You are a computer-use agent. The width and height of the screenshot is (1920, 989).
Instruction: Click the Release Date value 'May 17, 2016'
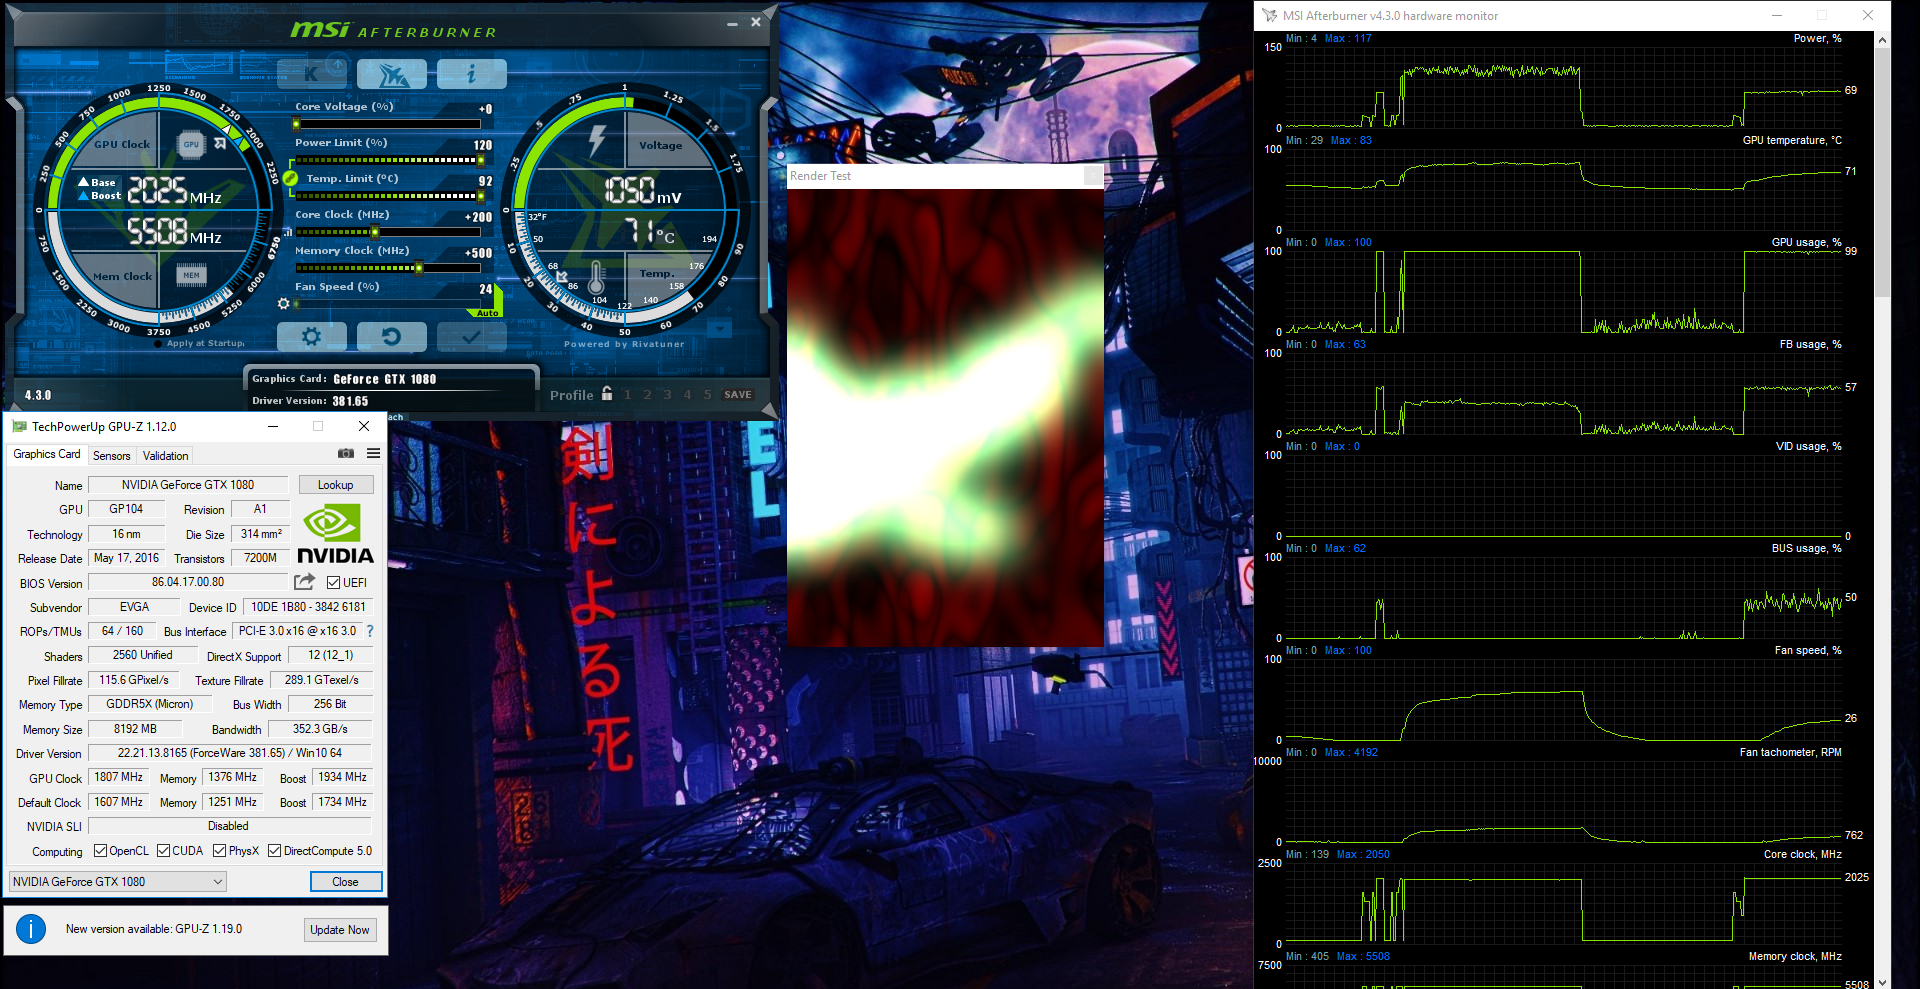127,558
